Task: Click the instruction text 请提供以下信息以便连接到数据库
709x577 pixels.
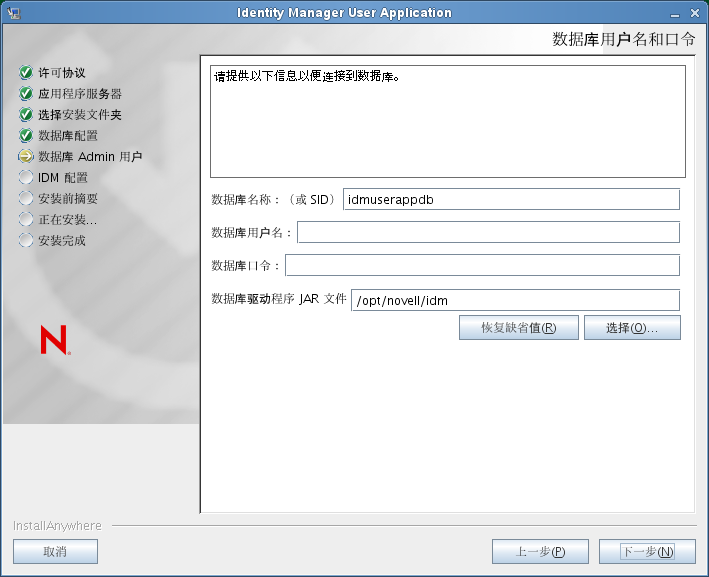Action: (307, 76)
